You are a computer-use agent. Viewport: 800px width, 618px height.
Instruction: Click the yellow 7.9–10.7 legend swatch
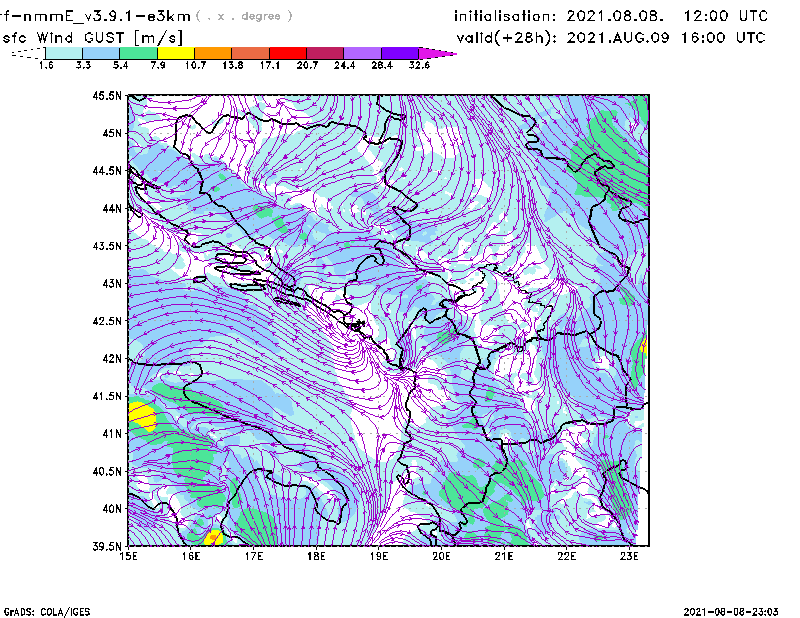[176, 53]
